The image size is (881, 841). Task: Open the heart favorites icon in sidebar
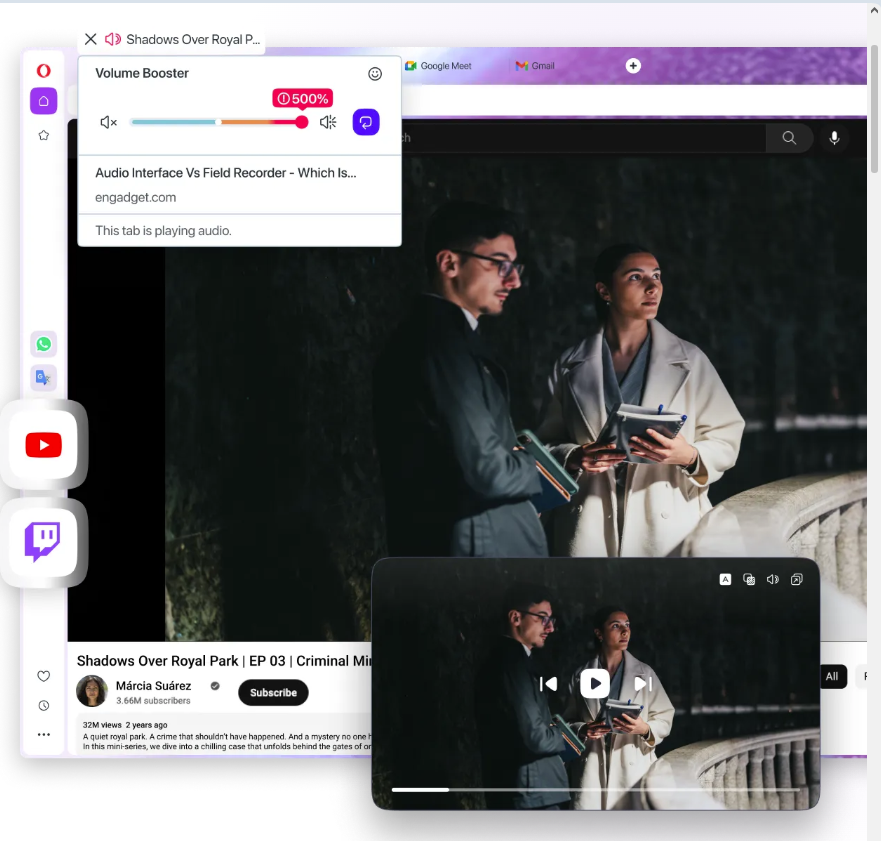(x=43, y=676)
